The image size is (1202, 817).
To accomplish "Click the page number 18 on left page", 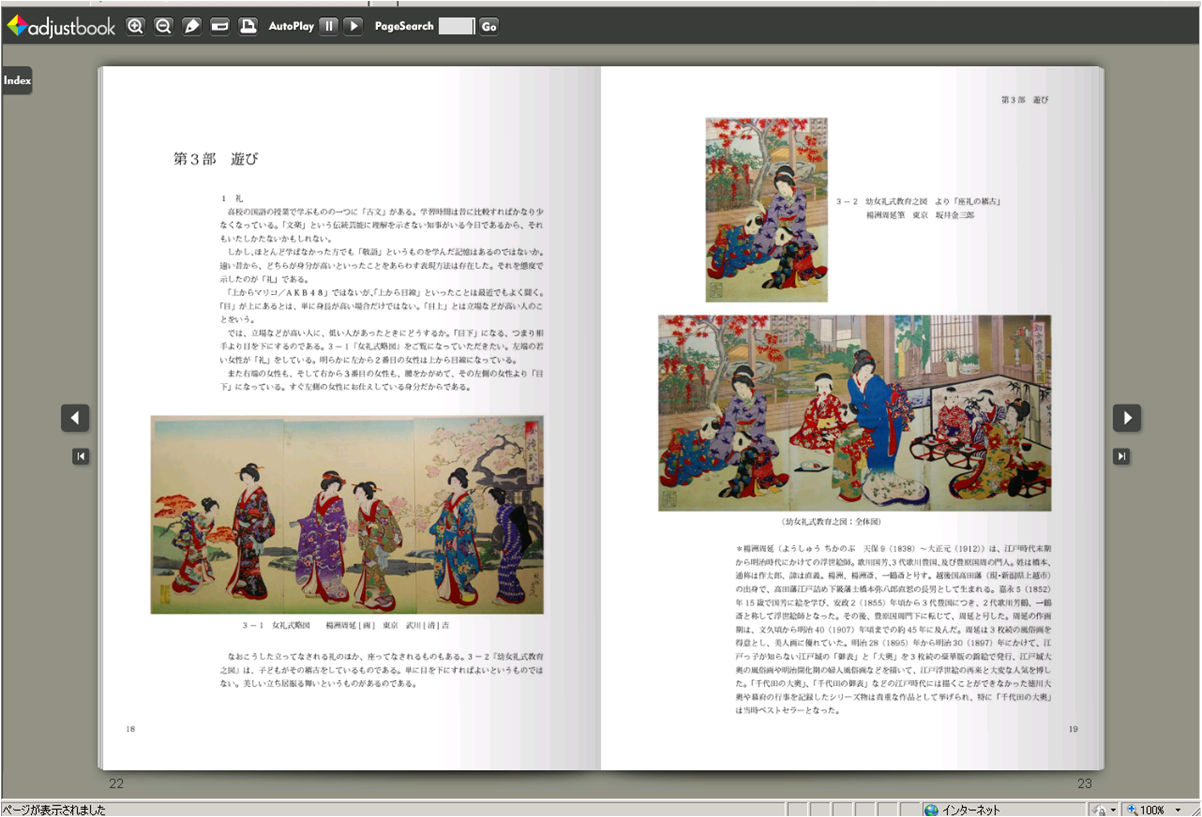I will [130, 729].
